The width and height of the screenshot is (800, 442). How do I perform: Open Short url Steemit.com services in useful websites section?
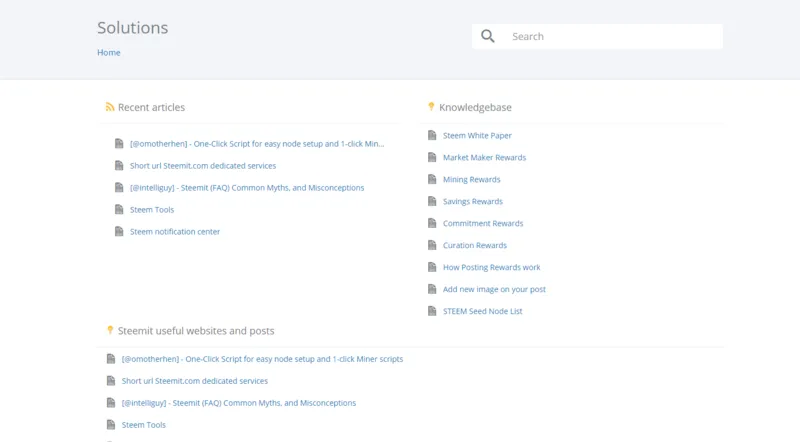click(x=195, y=381)
